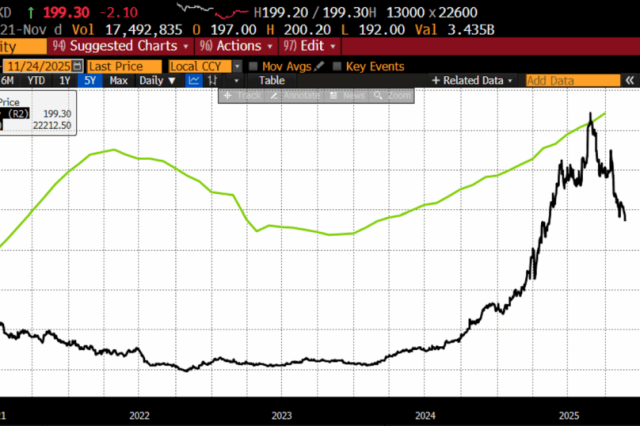This screenshot has height=426, width=640.
Task: Open the News overlay tool
Action: pos(344,94)
